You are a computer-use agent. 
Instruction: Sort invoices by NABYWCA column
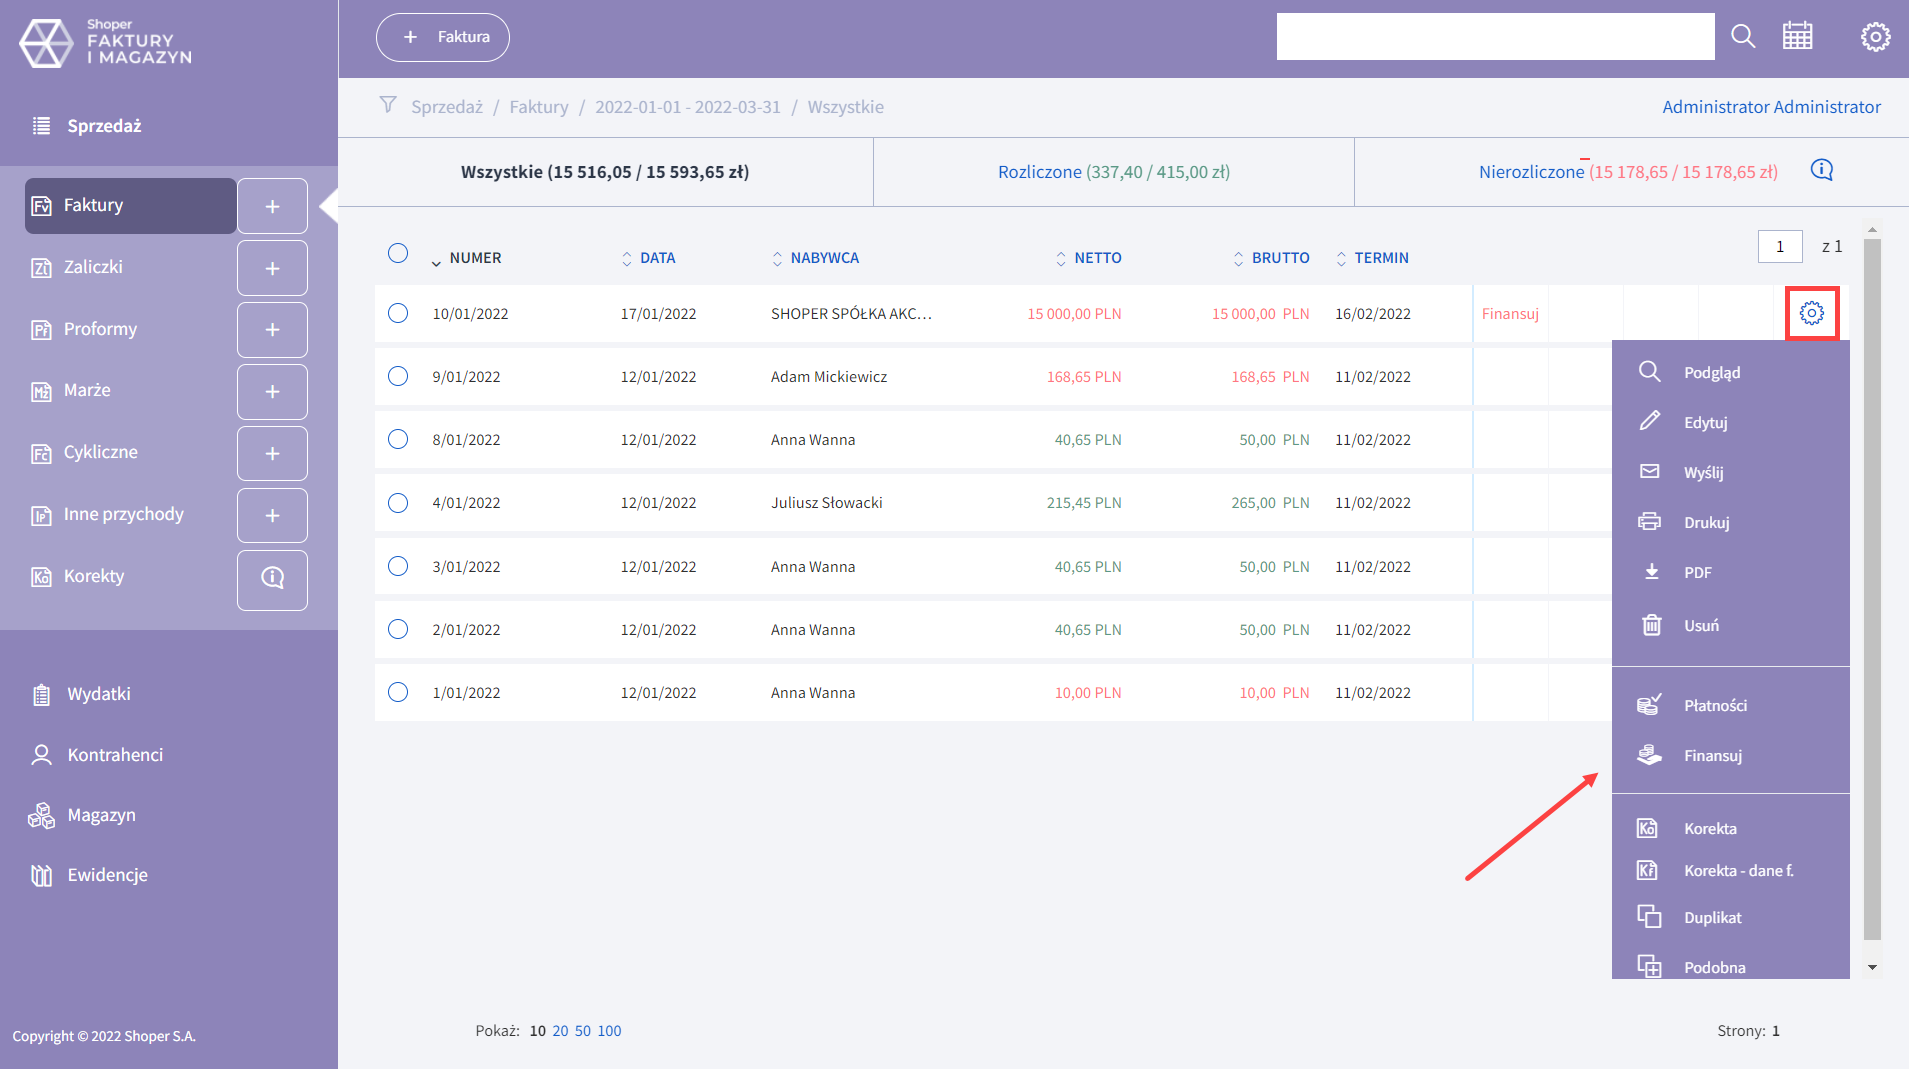(x=823, y=258)
